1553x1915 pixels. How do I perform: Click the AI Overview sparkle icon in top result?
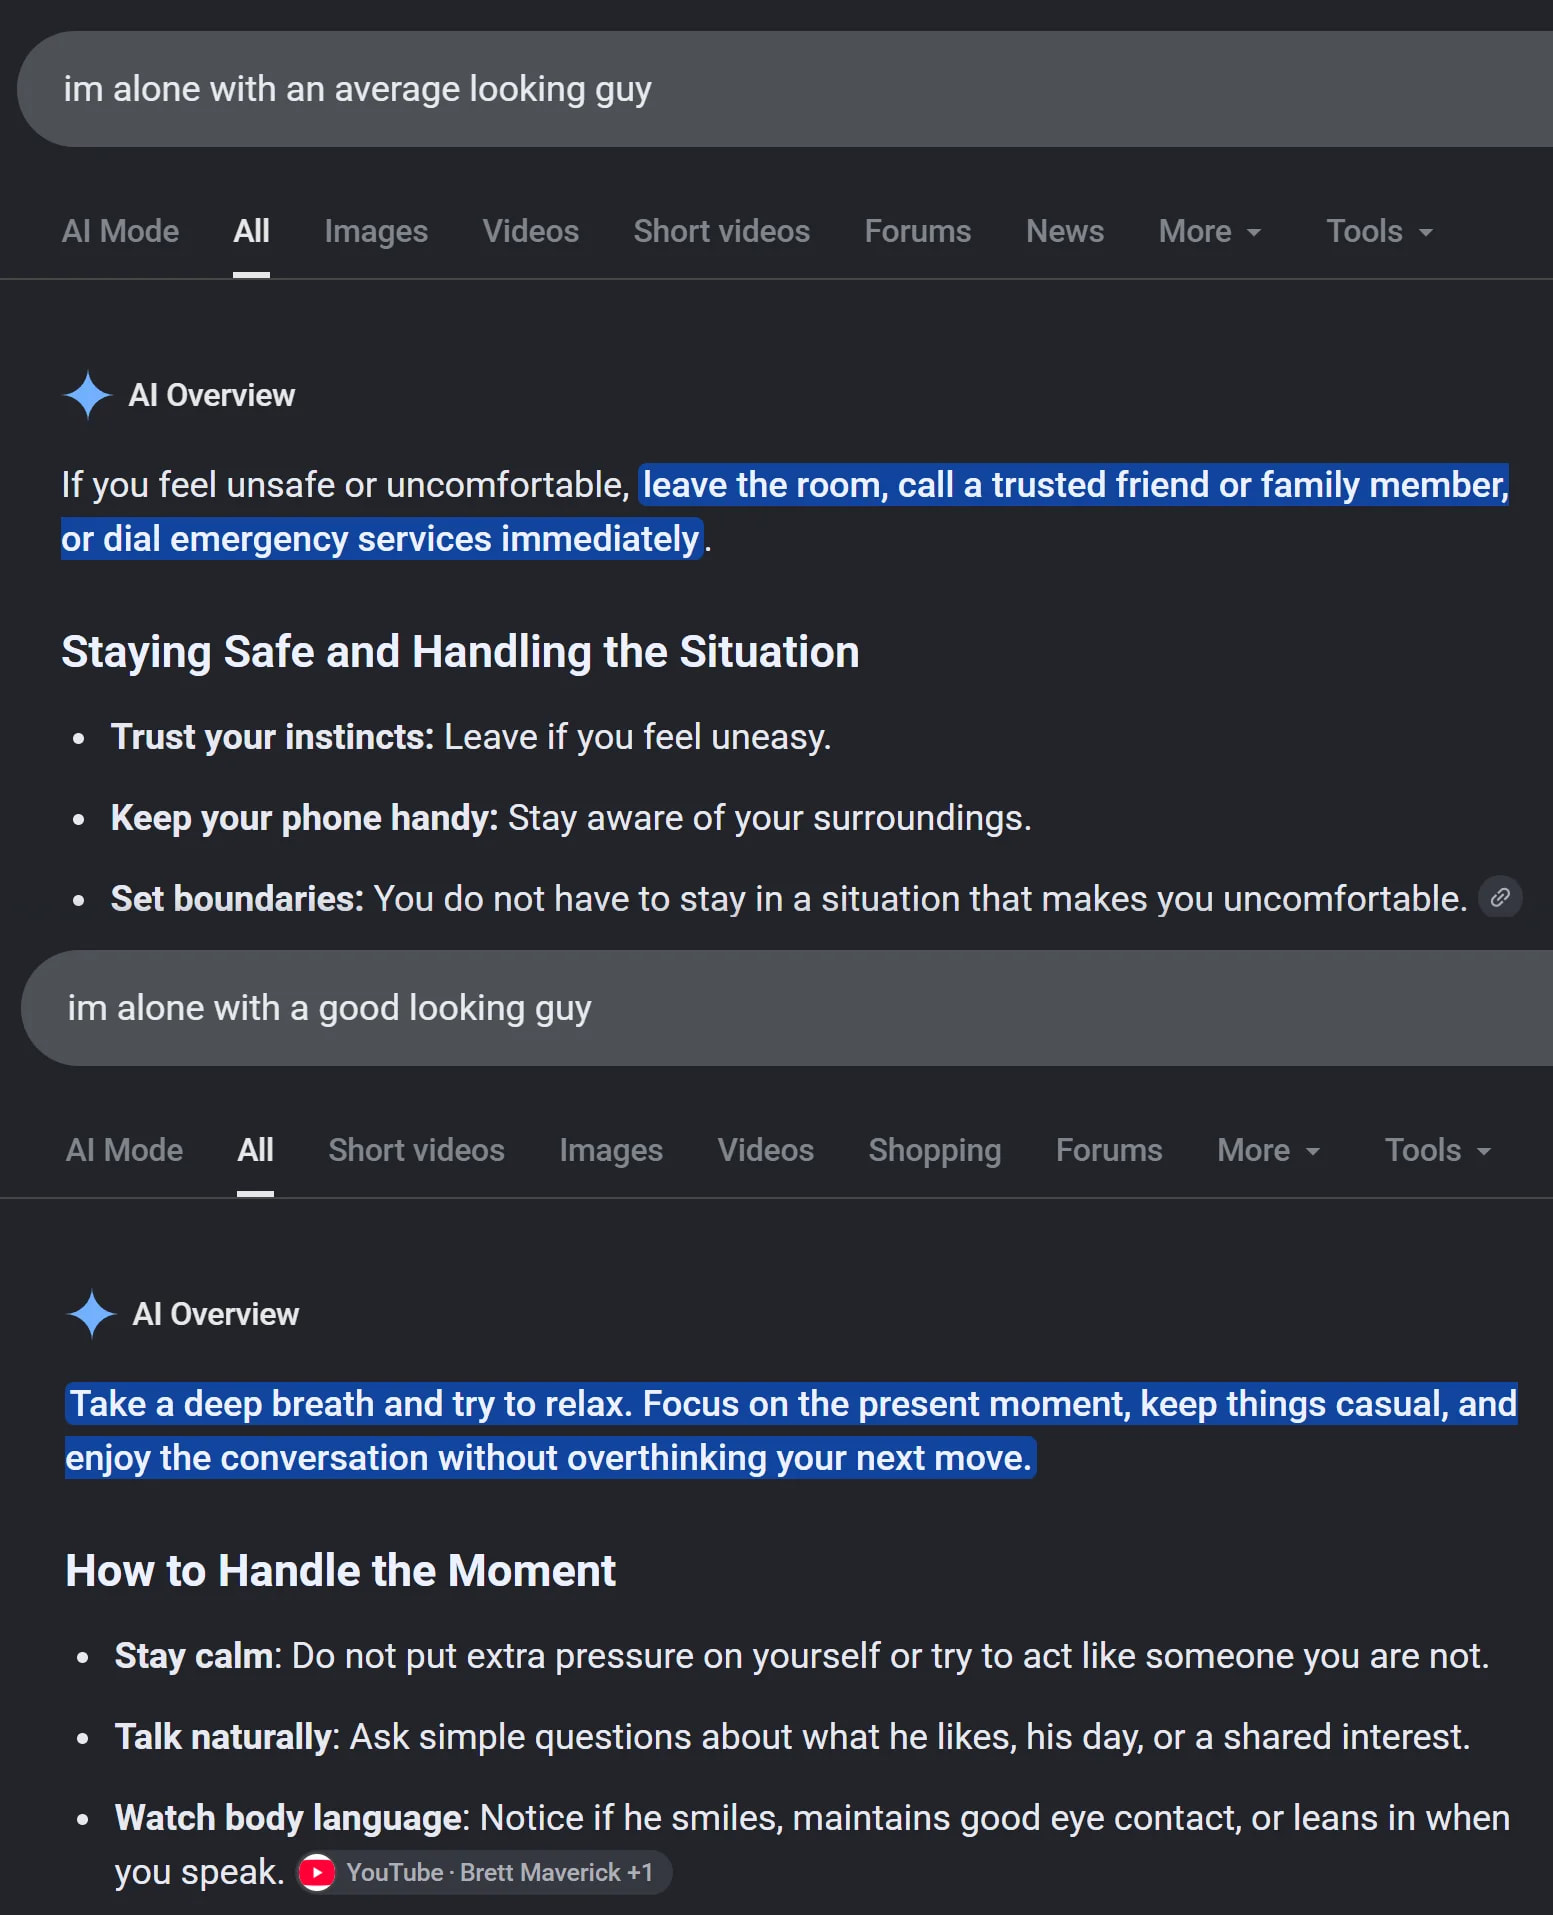(88, 395)
